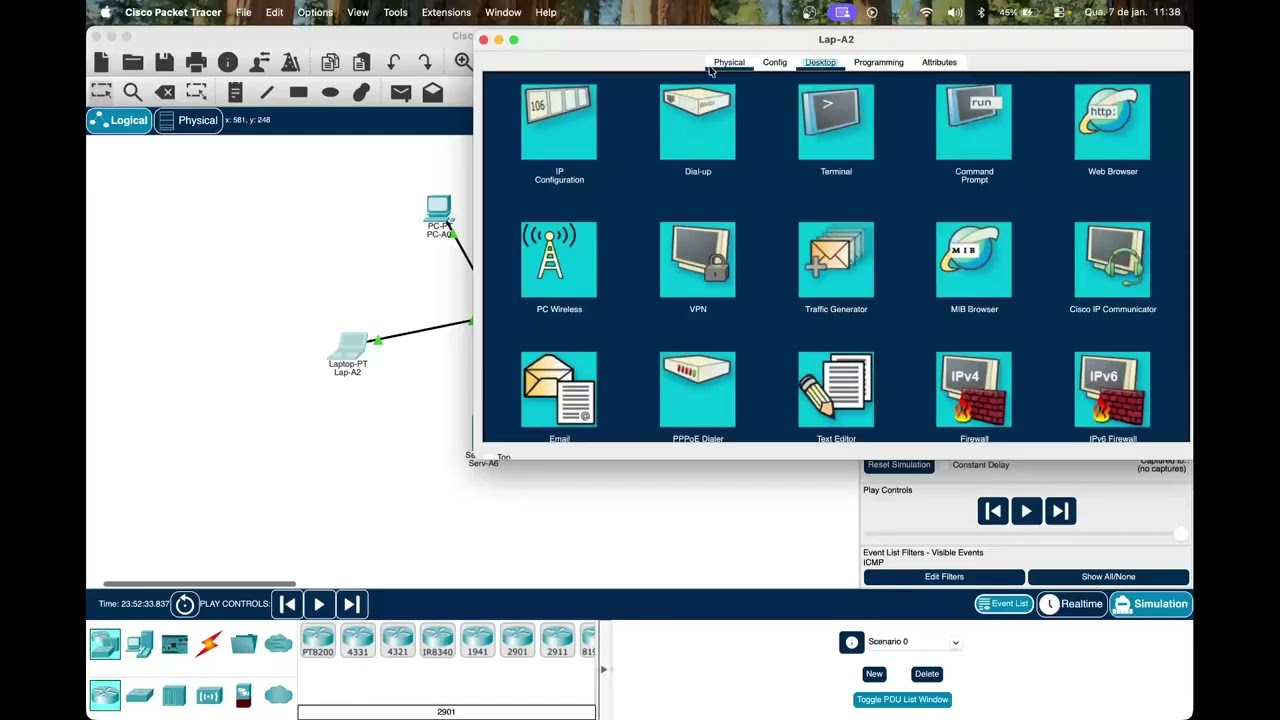1280x720 pixels.
Task: Click the Reset Simulation button
Action: click(898, 465)
